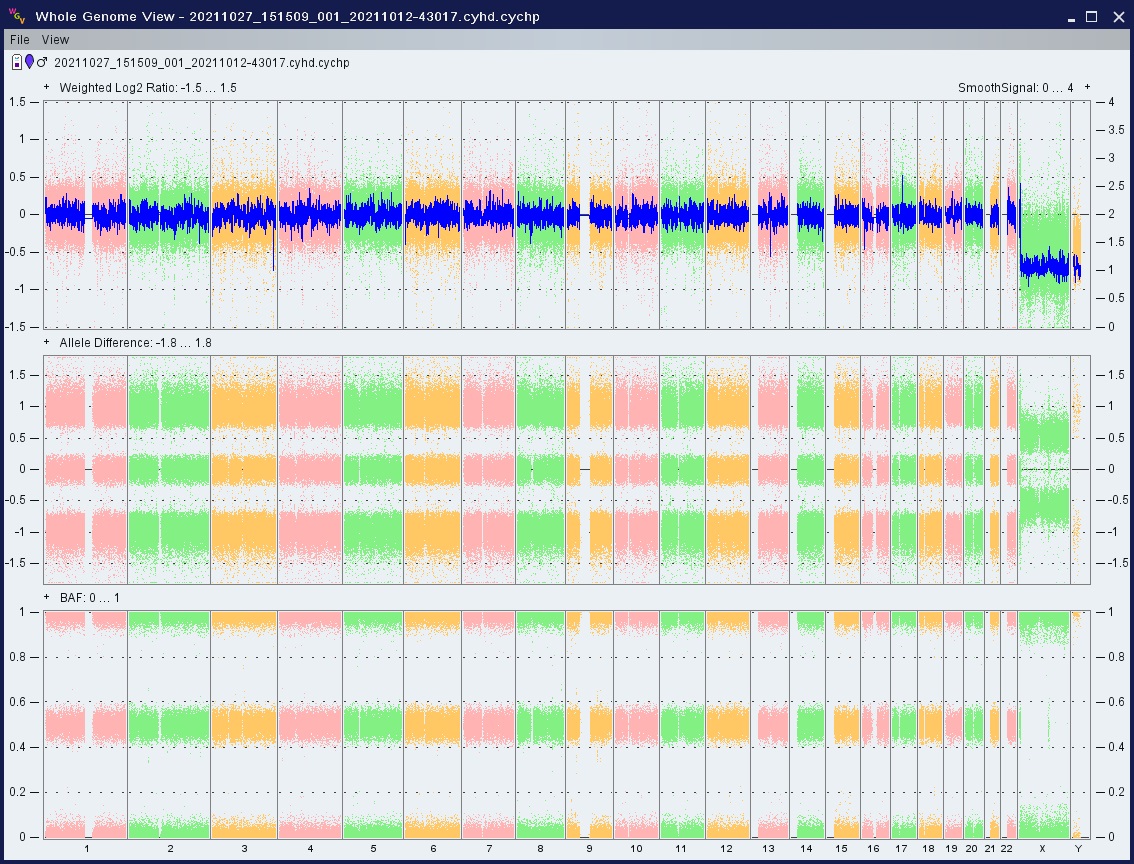
Task: Click the SmoothSignal range label
Action: 1015,88
